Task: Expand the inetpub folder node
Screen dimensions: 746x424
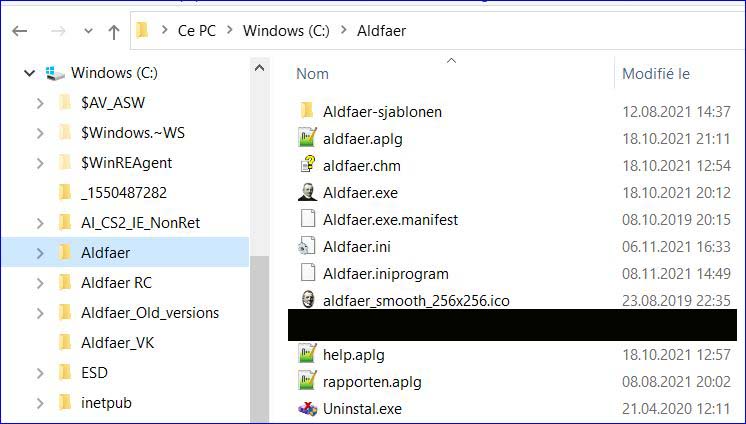Action: [39, 403]
